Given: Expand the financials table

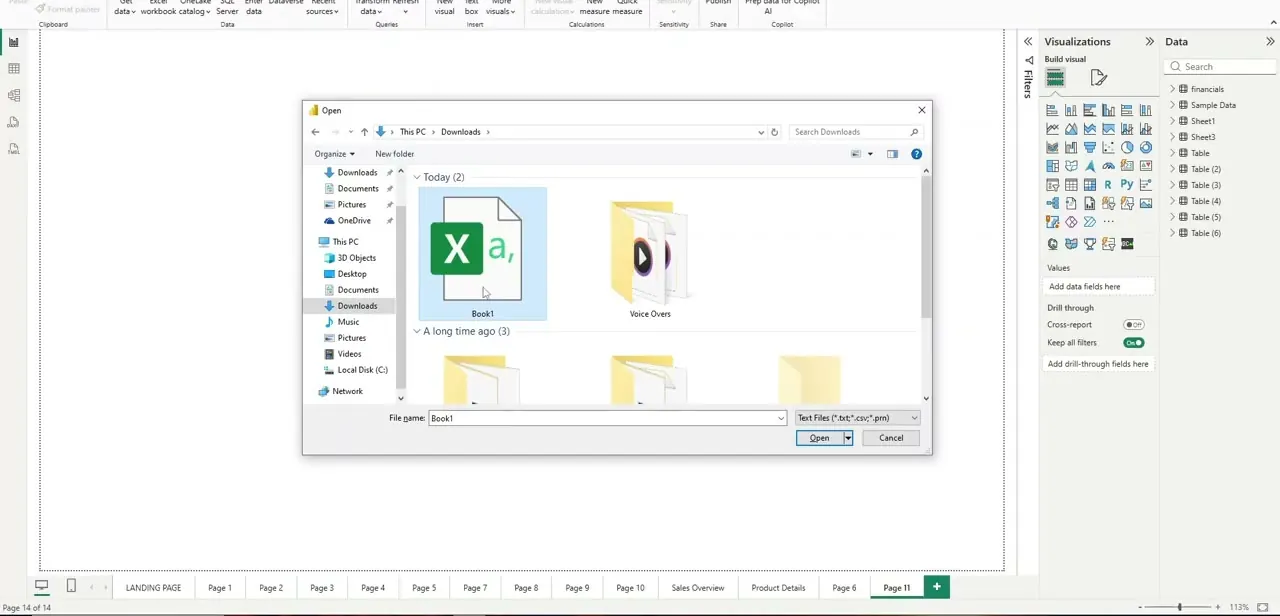Looking at the screenshot, I should [1173, 89].
